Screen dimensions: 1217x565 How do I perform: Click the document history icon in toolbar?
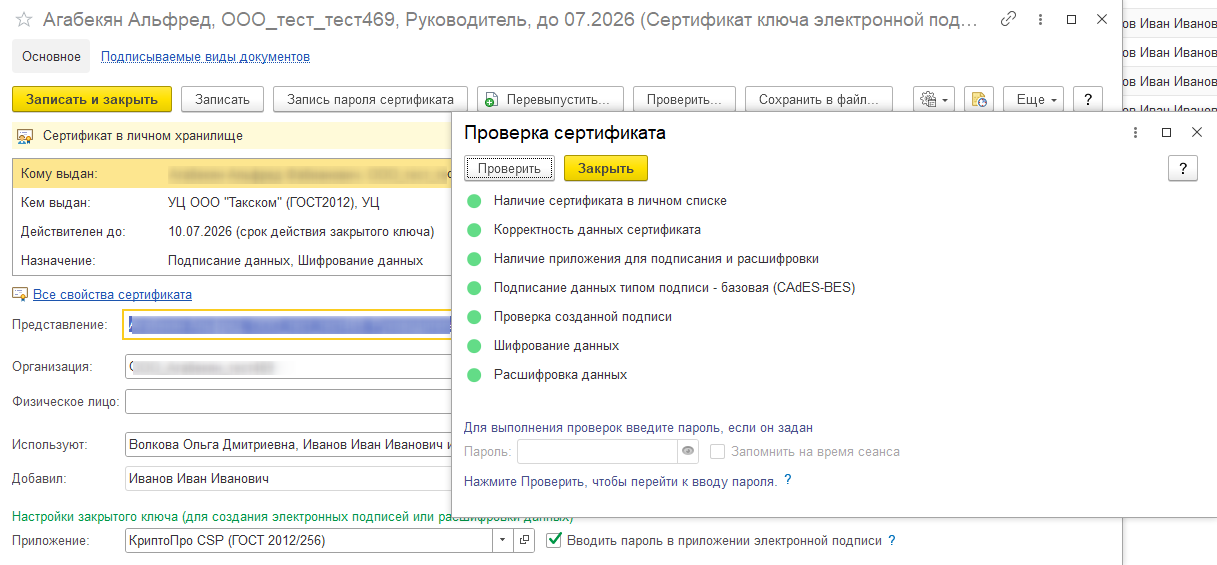(979, 99)
